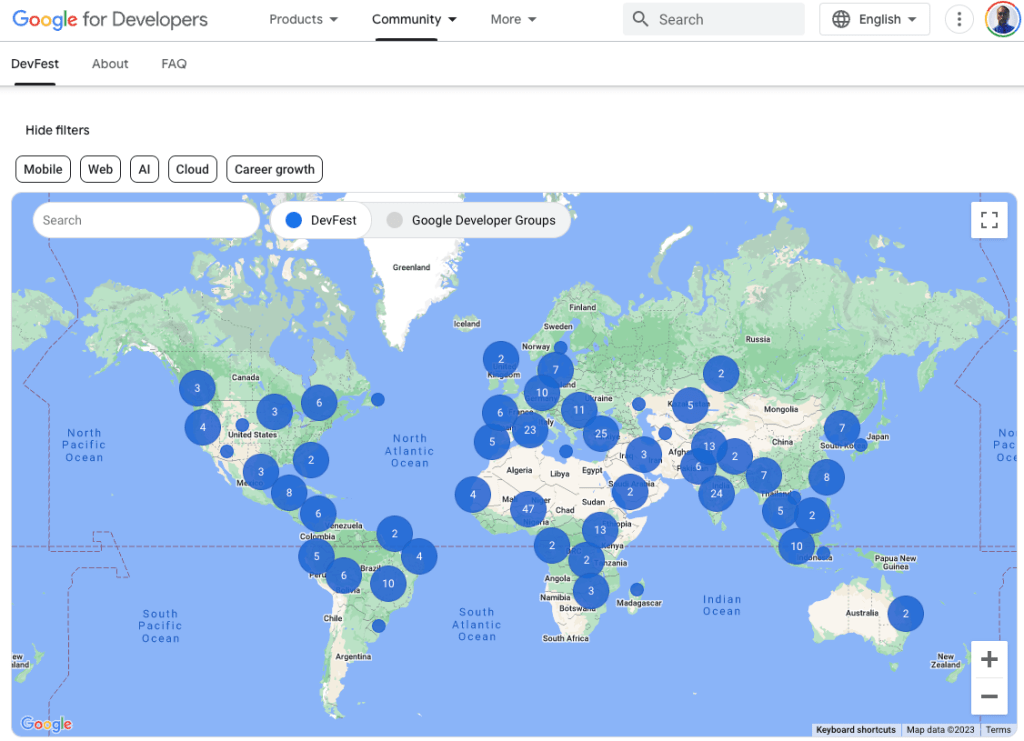1024x741 pixels.
Task: Switch to the About tab
Action: [110, 63]
